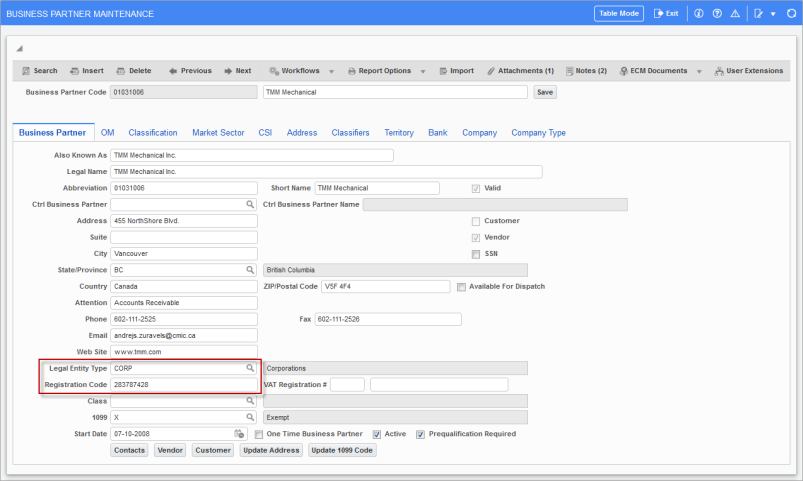Open Legal Entity Type lookup magnifier
This screenshot has height=481, width=803.
click(250, 368)
